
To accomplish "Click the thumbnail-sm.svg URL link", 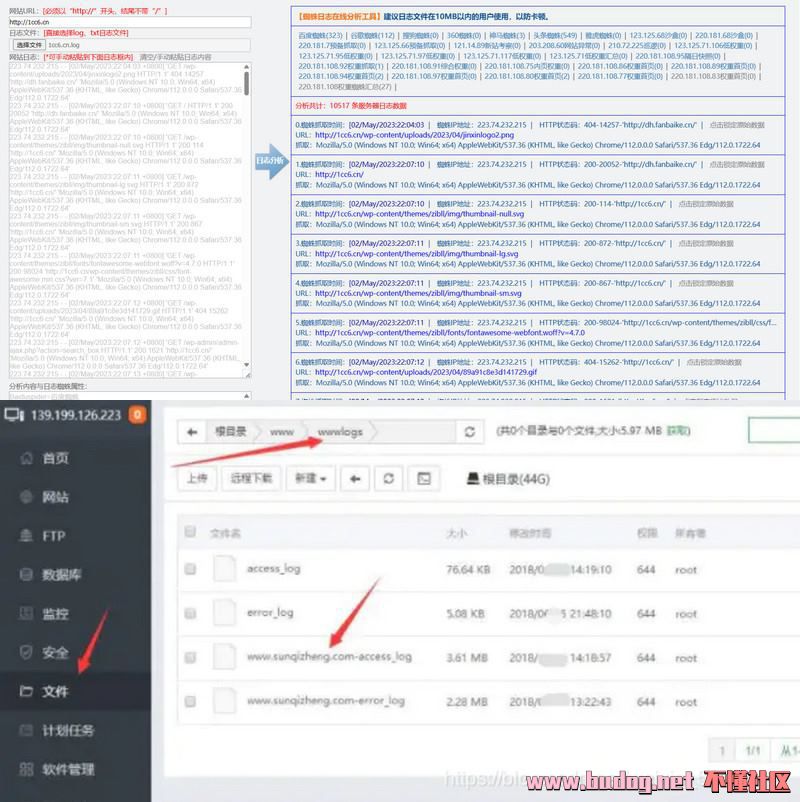I will click(x=418, y=293).
